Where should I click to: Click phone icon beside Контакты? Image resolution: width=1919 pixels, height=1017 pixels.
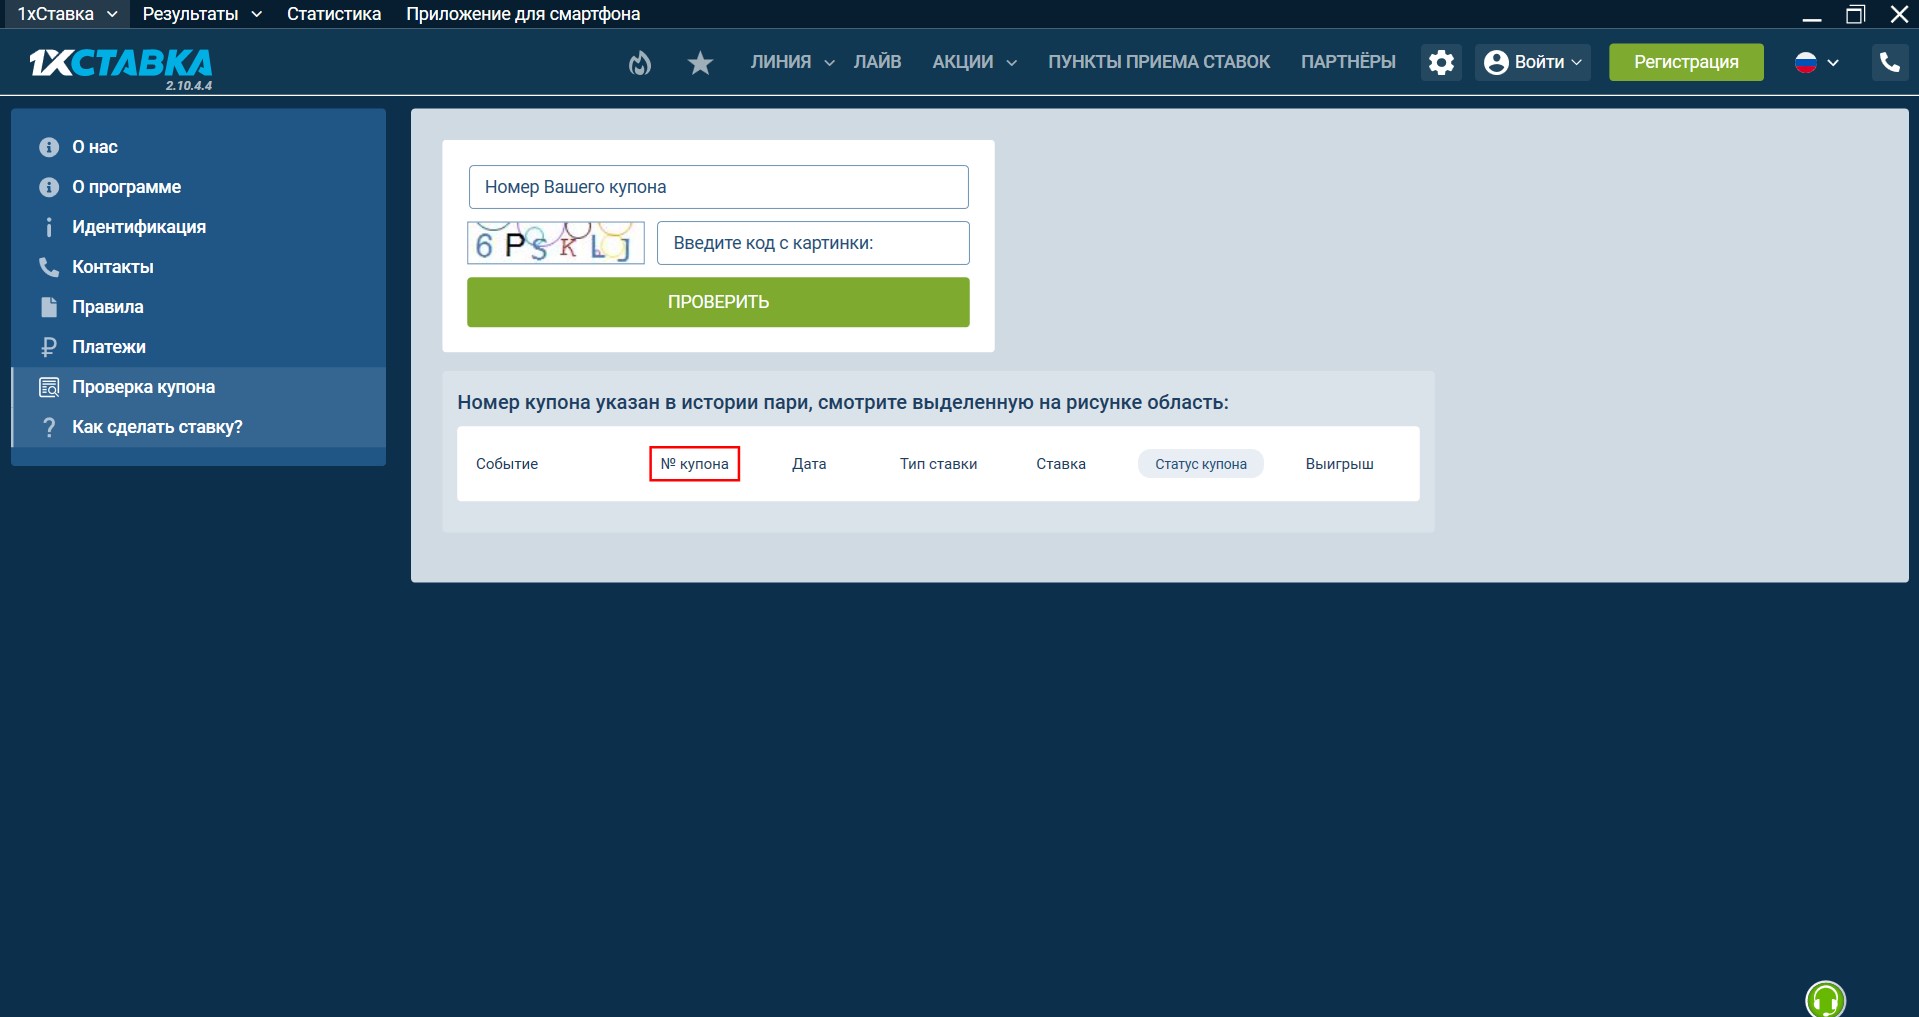[x=49, y=267]
